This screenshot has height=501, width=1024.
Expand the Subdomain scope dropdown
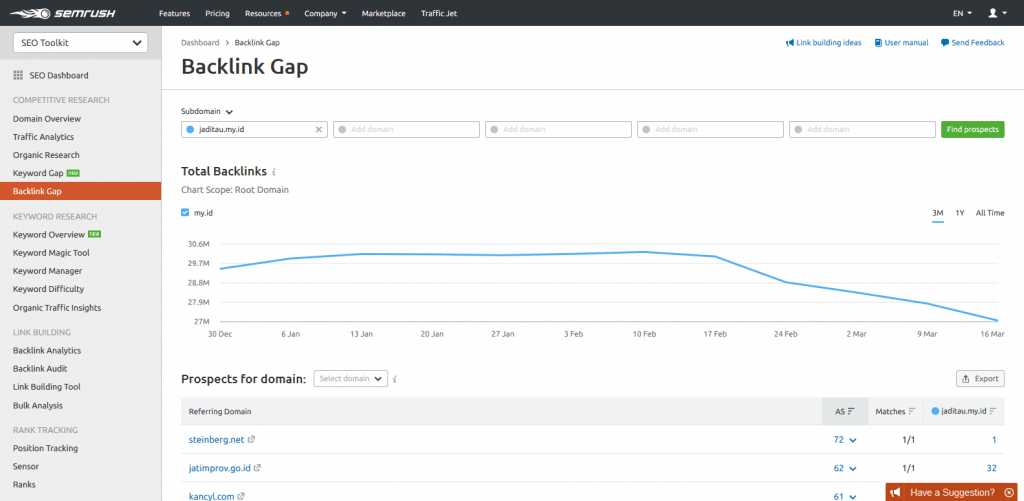[x=207, y=112]
